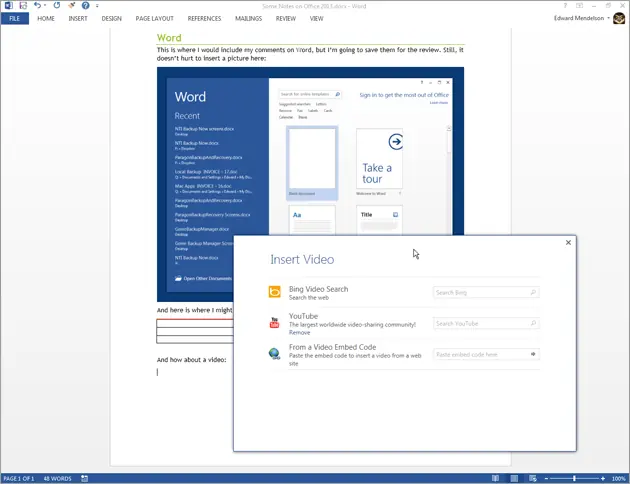
Task: Click the Word application icon in title bar
Action: click(x=8, y=6)
